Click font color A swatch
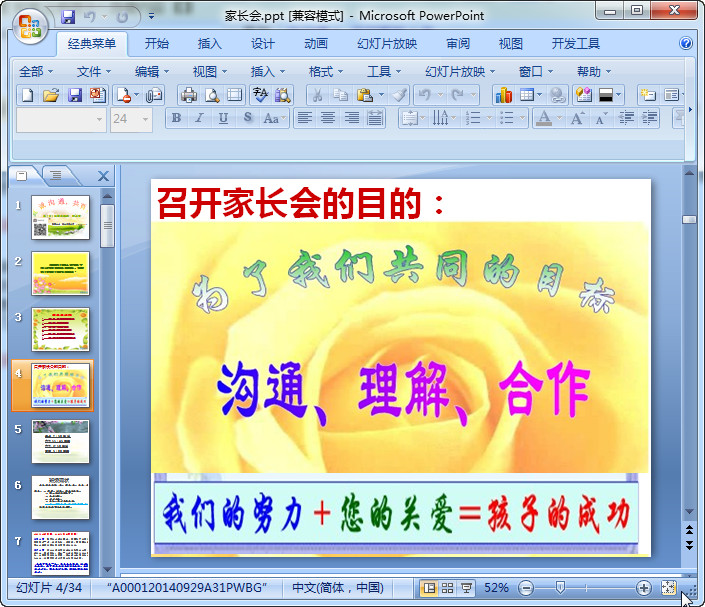 pyautogui.click(x=544, y=118)
